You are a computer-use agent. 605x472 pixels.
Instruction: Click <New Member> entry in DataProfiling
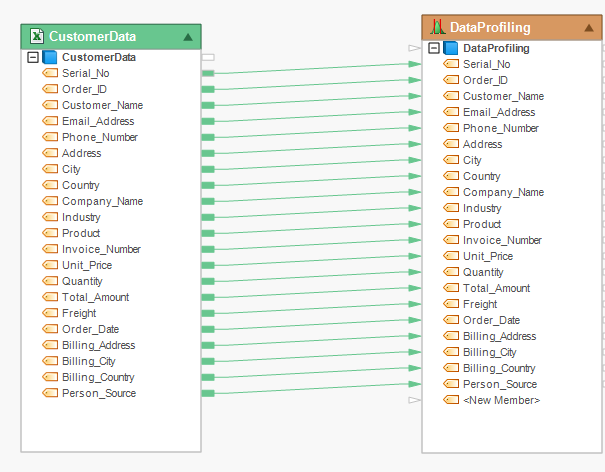(501, 400)
